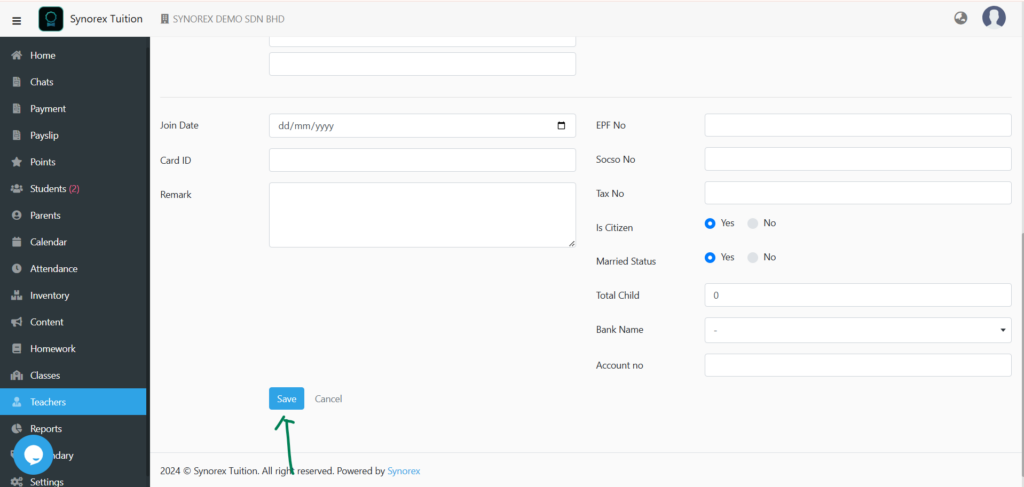Image resolution: width=1024 pixels, height=487 pixels.
Task: Open the Inventory menu item
Action: click(x=50, y=295)
